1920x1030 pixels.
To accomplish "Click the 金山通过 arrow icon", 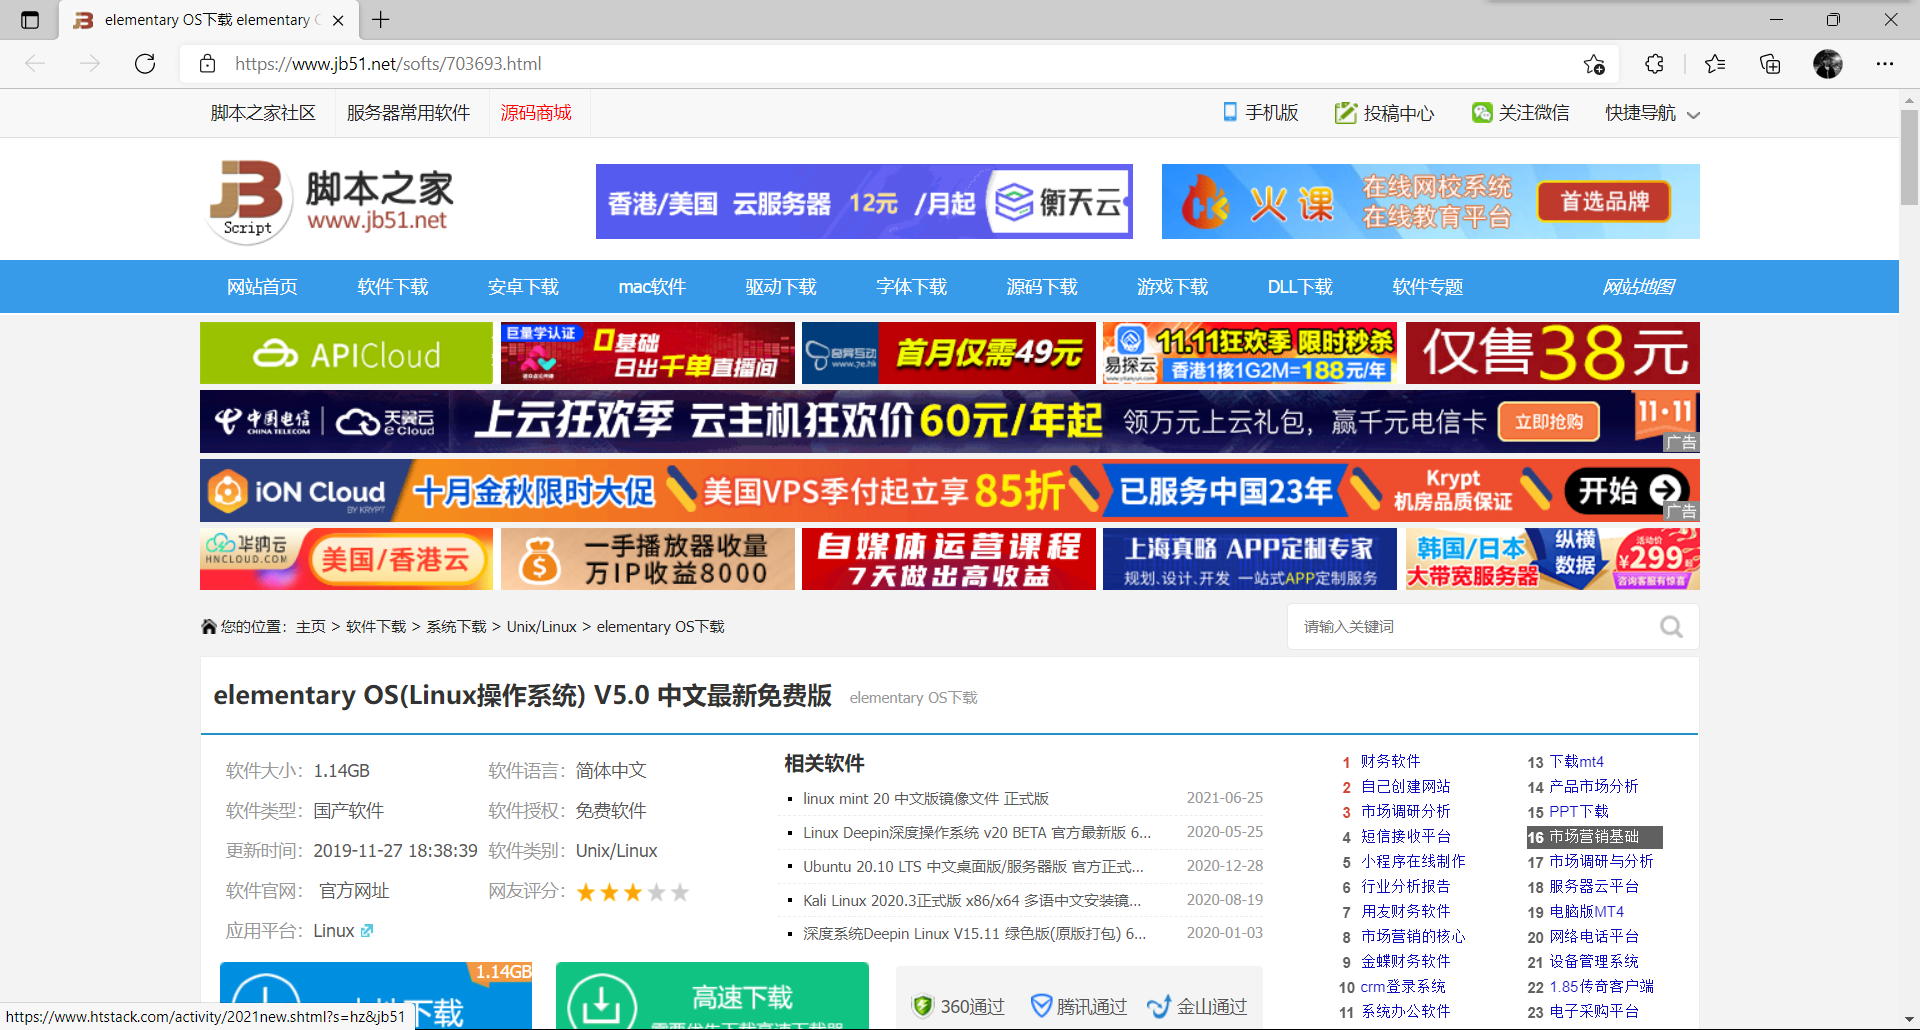I will [x=1160, y=1006].
